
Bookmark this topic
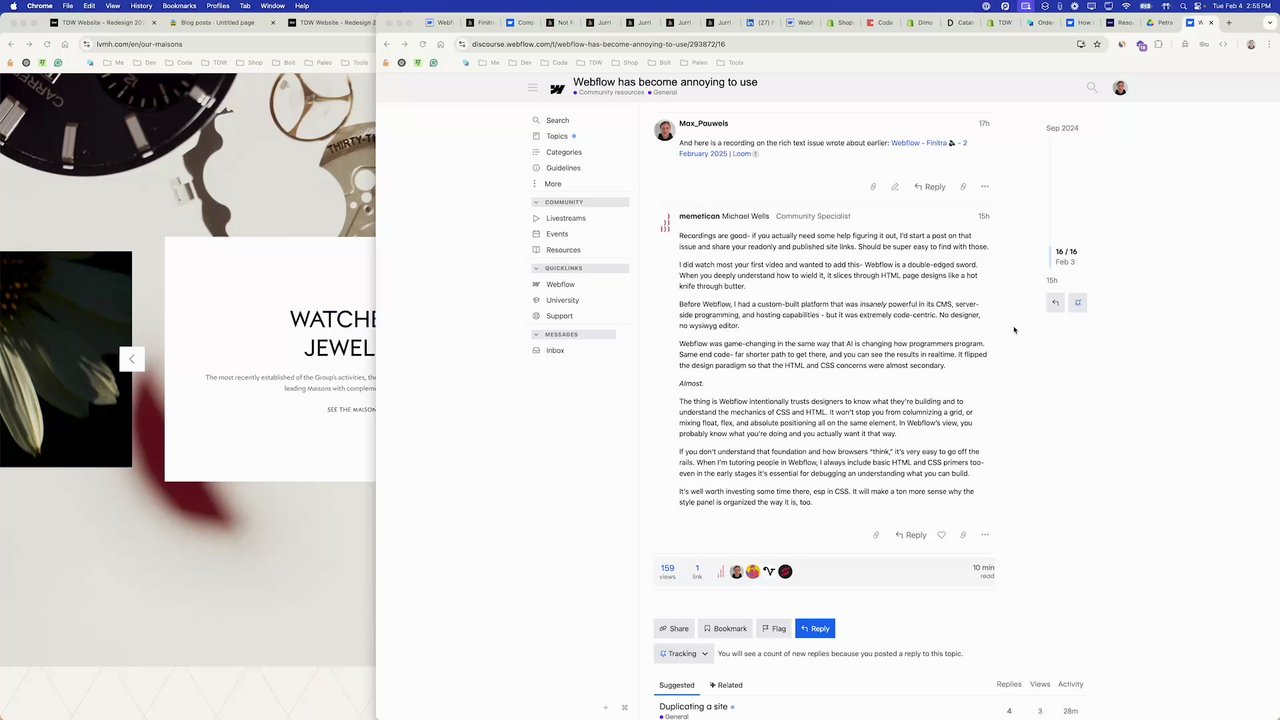725,629
